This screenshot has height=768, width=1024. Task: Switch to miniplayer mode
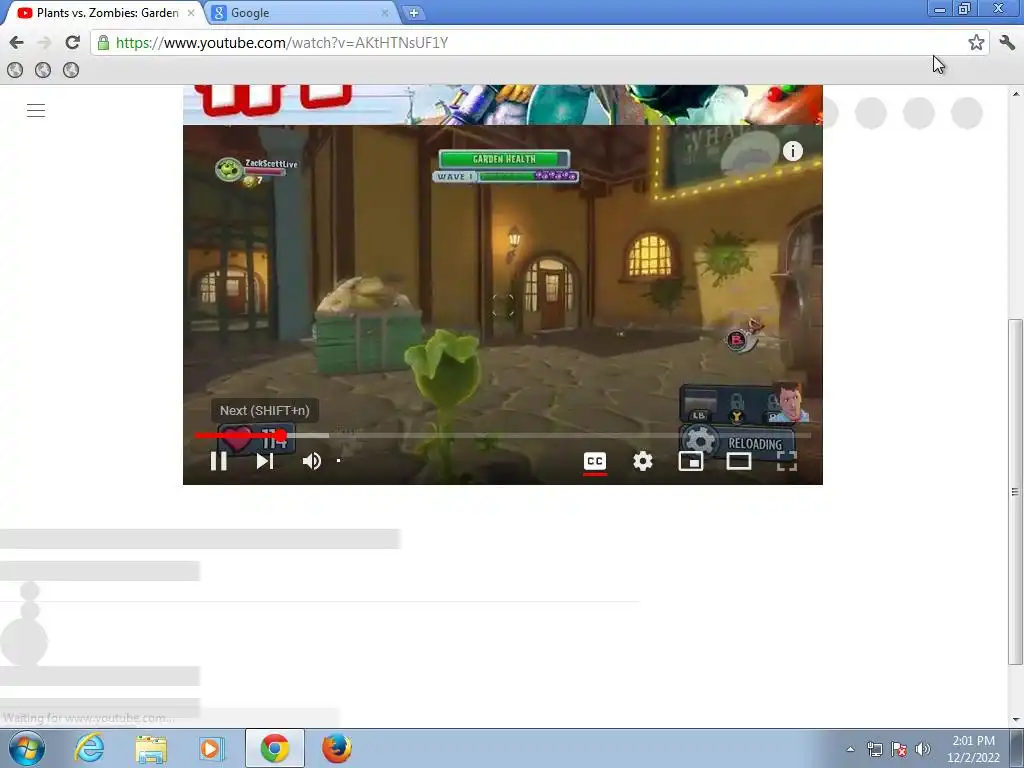pos(690,461)
